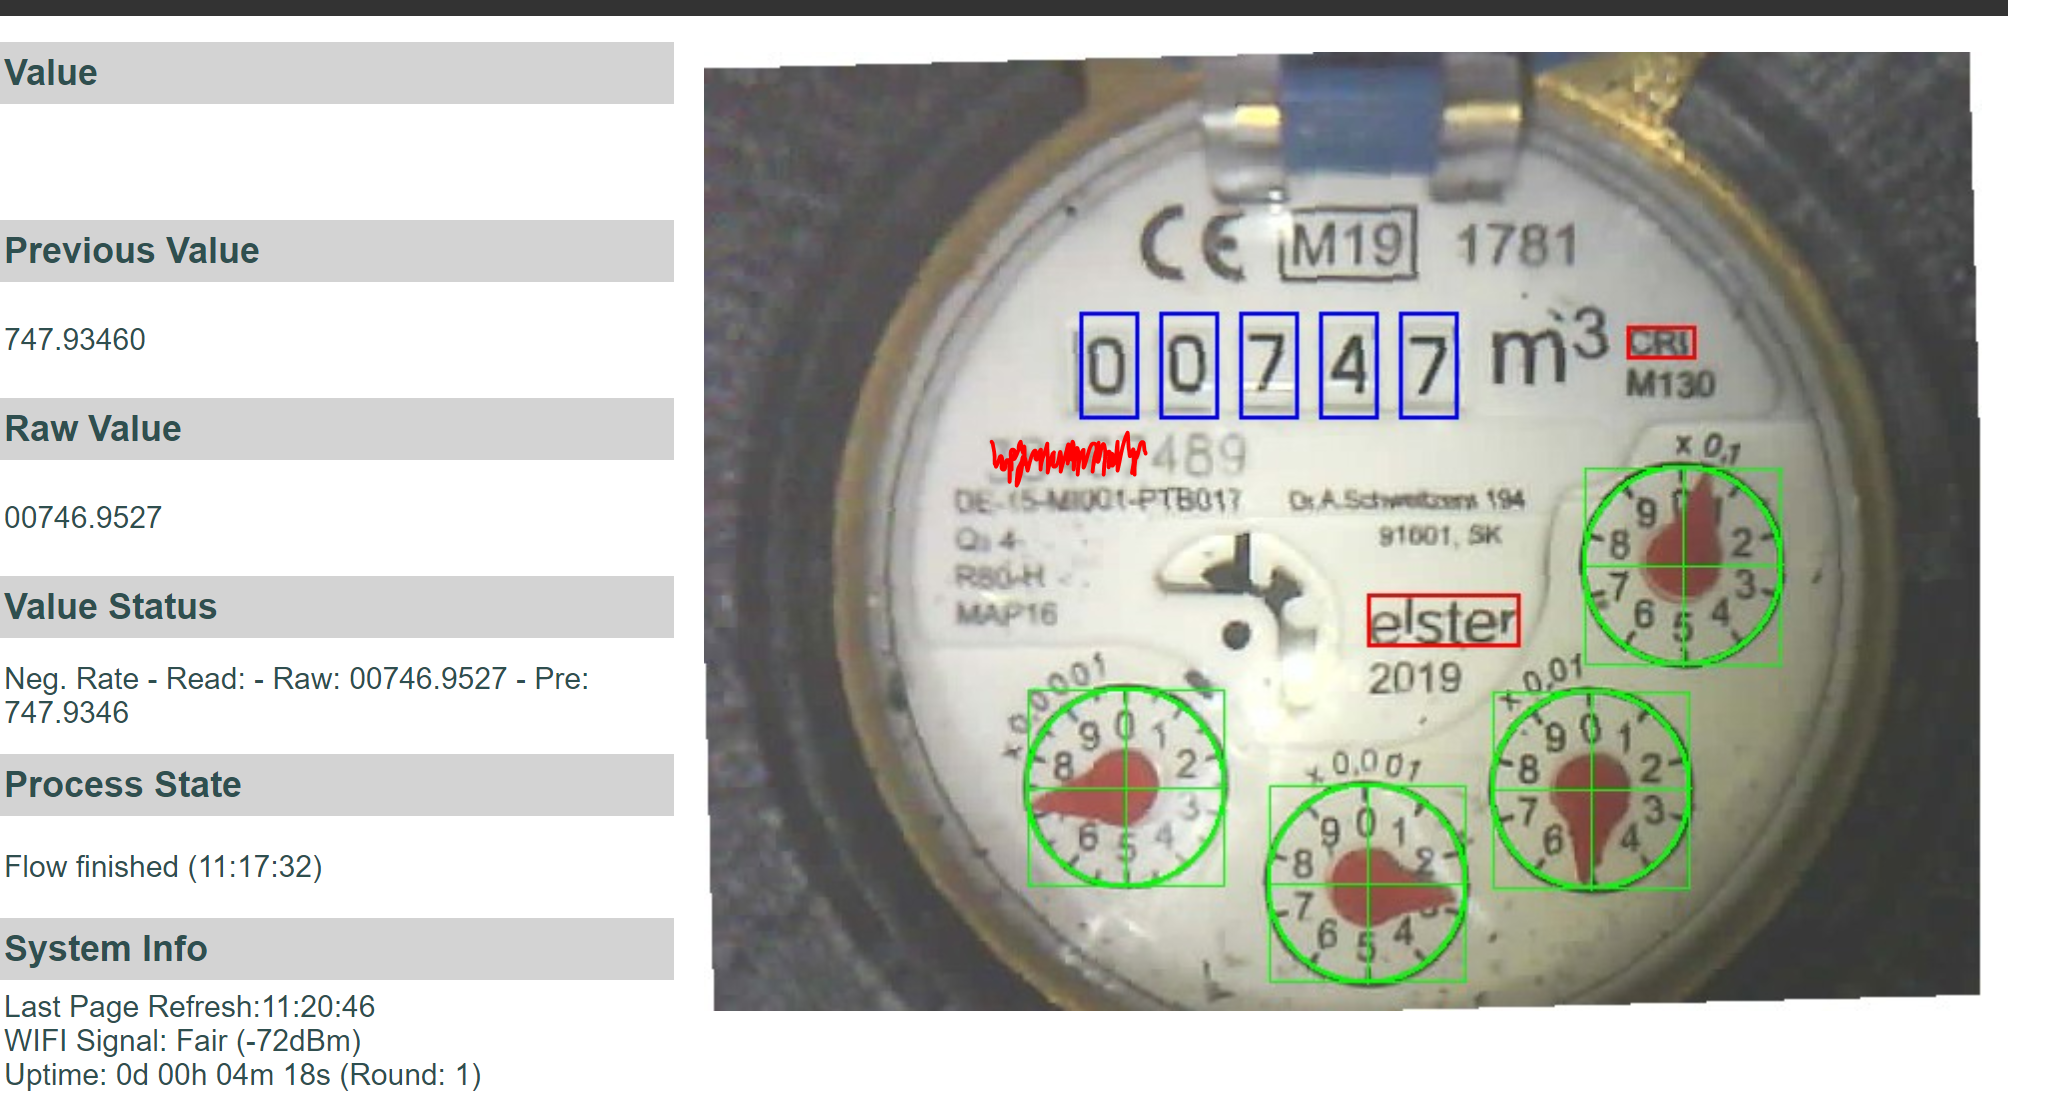Select the x0.001 green analog dial
This screenshot has height=1120, width=2045.
pyautogui.click(x=1367, y=884)
